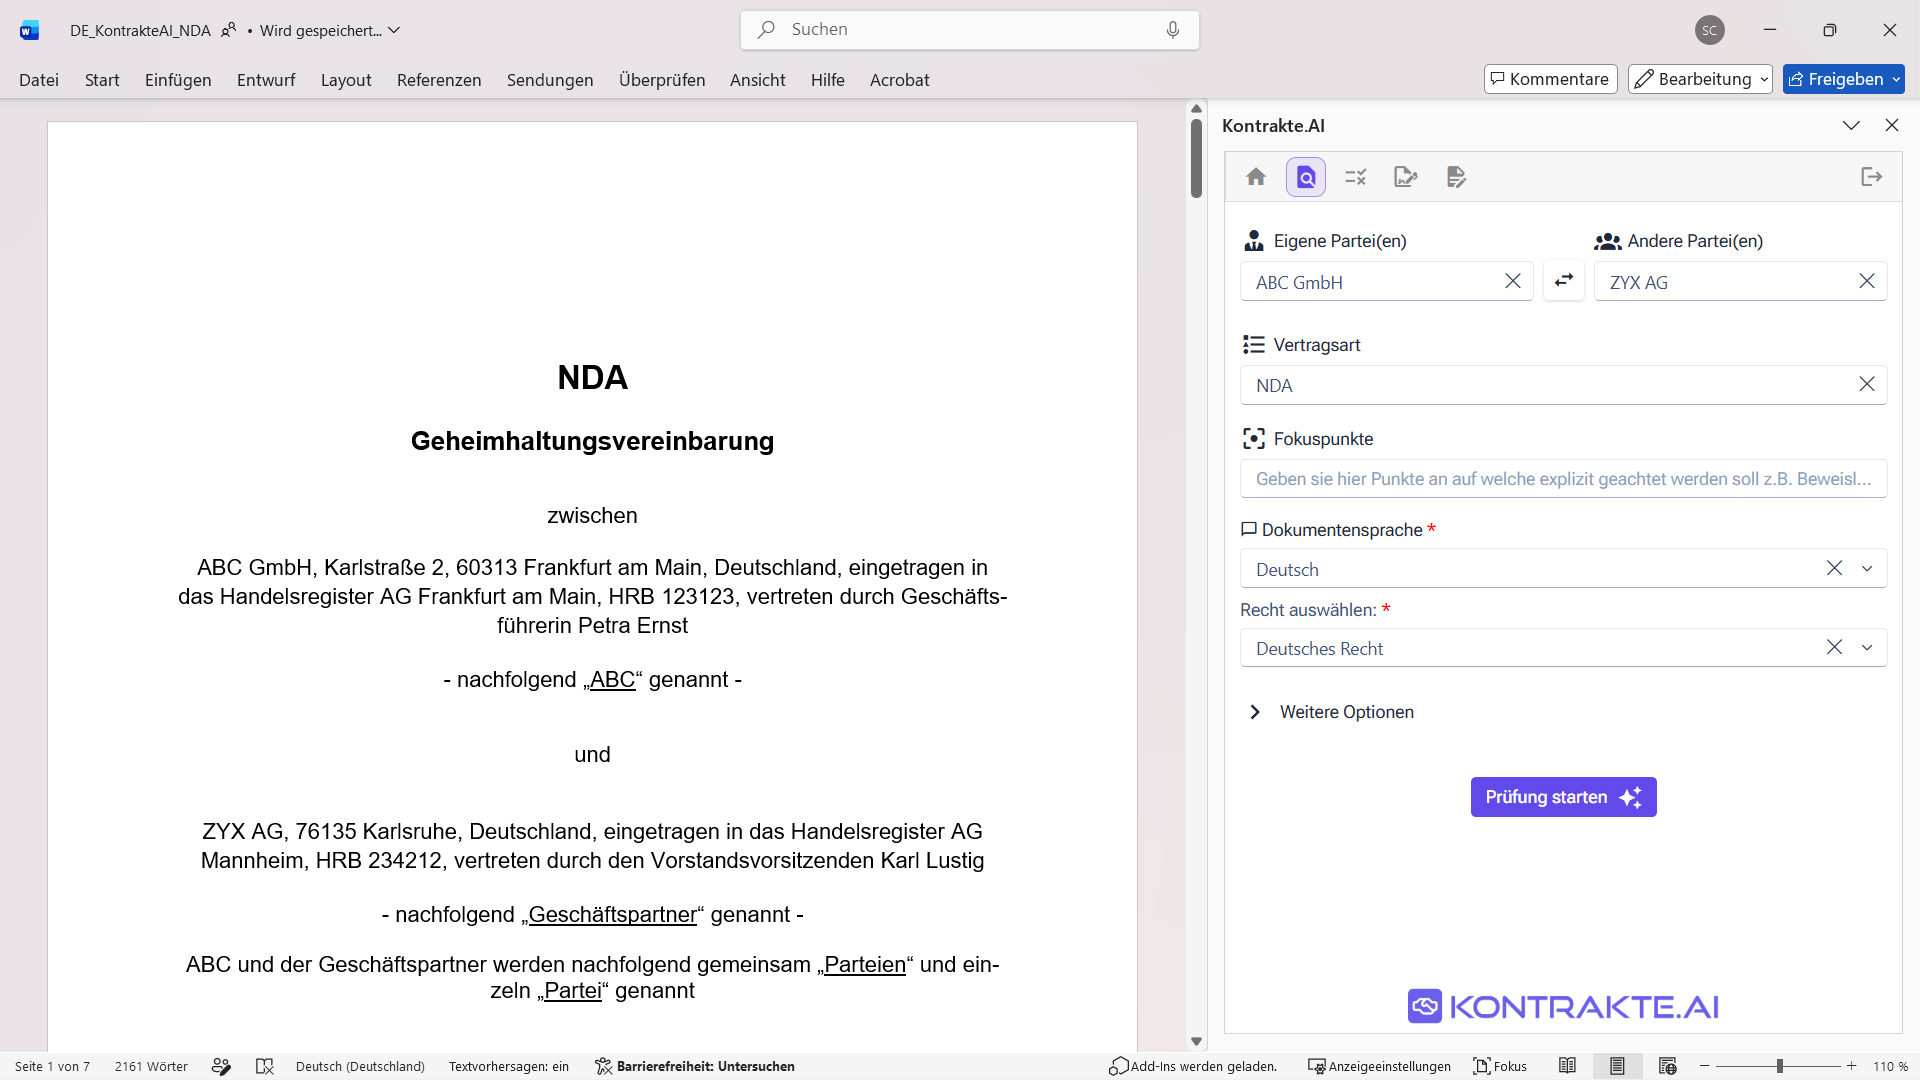The width and height of the screenshot is (1920, 1080).
Task: Log out via the exit icon in panel
Action: pos(1872,177)
